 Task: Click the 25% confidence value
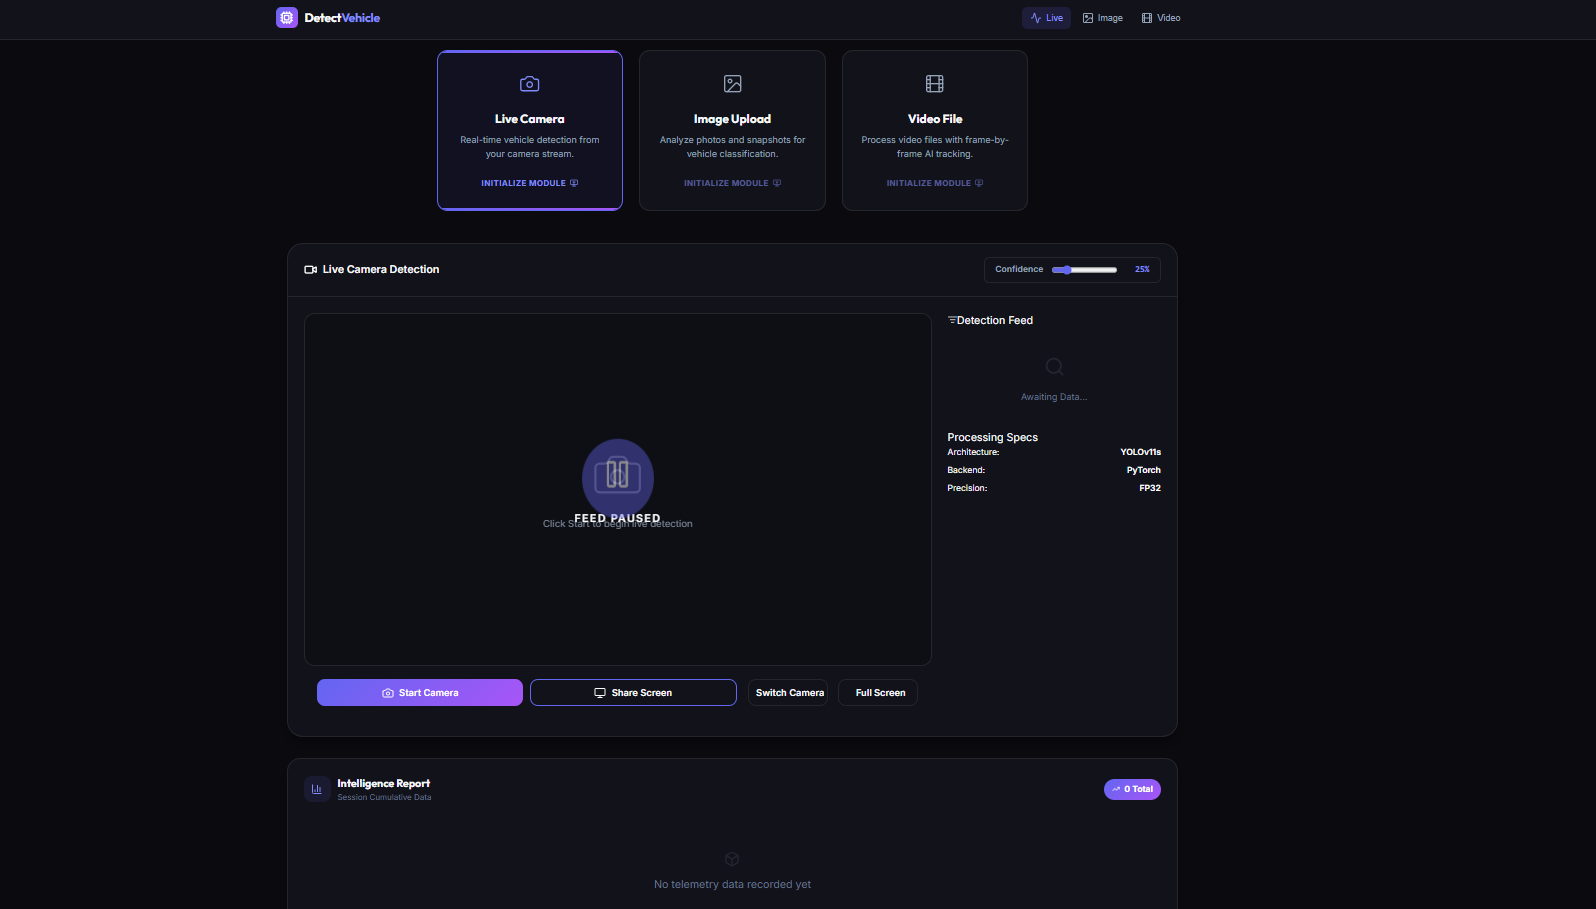point(1142,270)
